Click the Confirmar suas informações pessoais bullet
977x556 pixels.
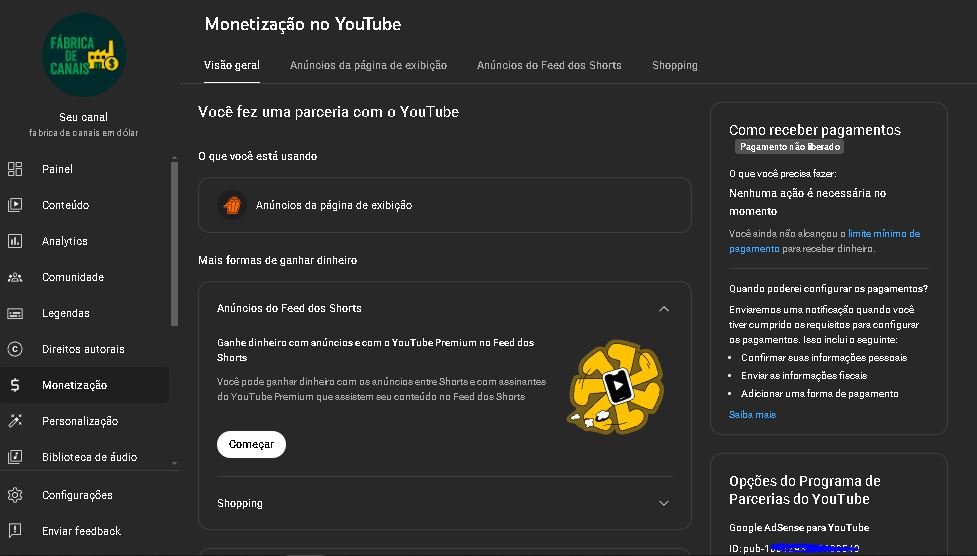click(x=824, y=358)
